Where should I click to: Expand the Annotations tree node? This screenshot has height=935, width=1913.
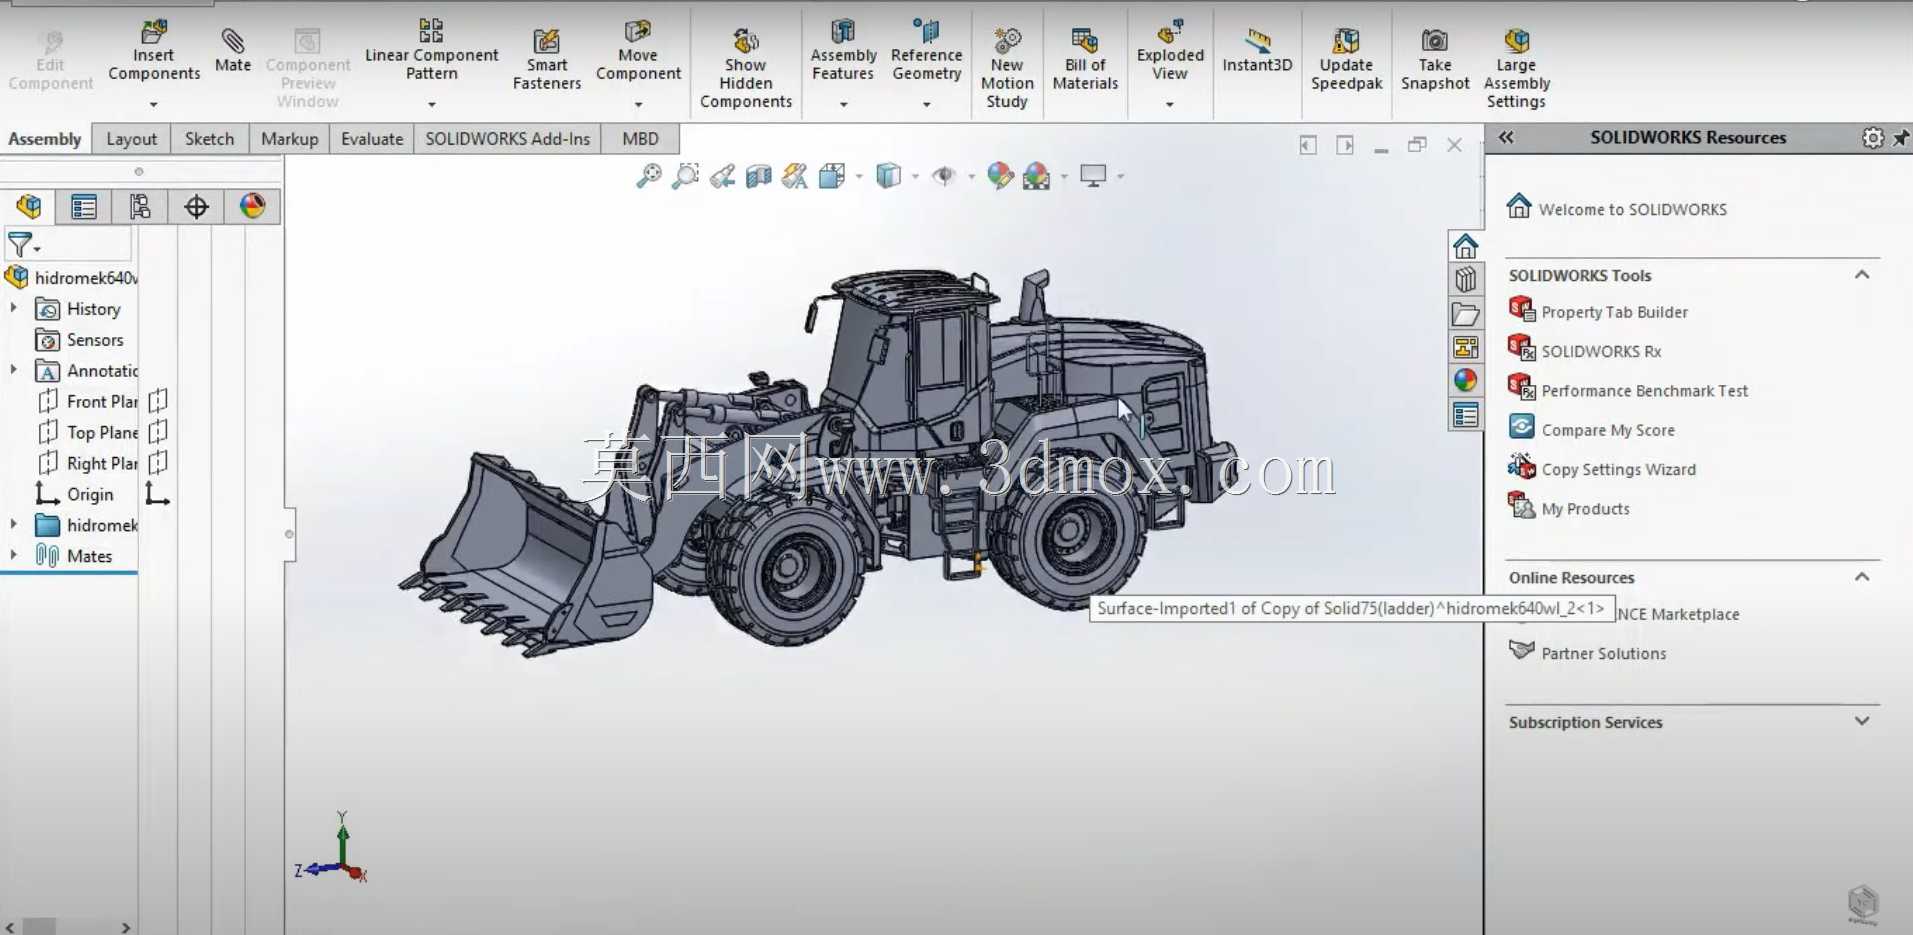(13, 371)
